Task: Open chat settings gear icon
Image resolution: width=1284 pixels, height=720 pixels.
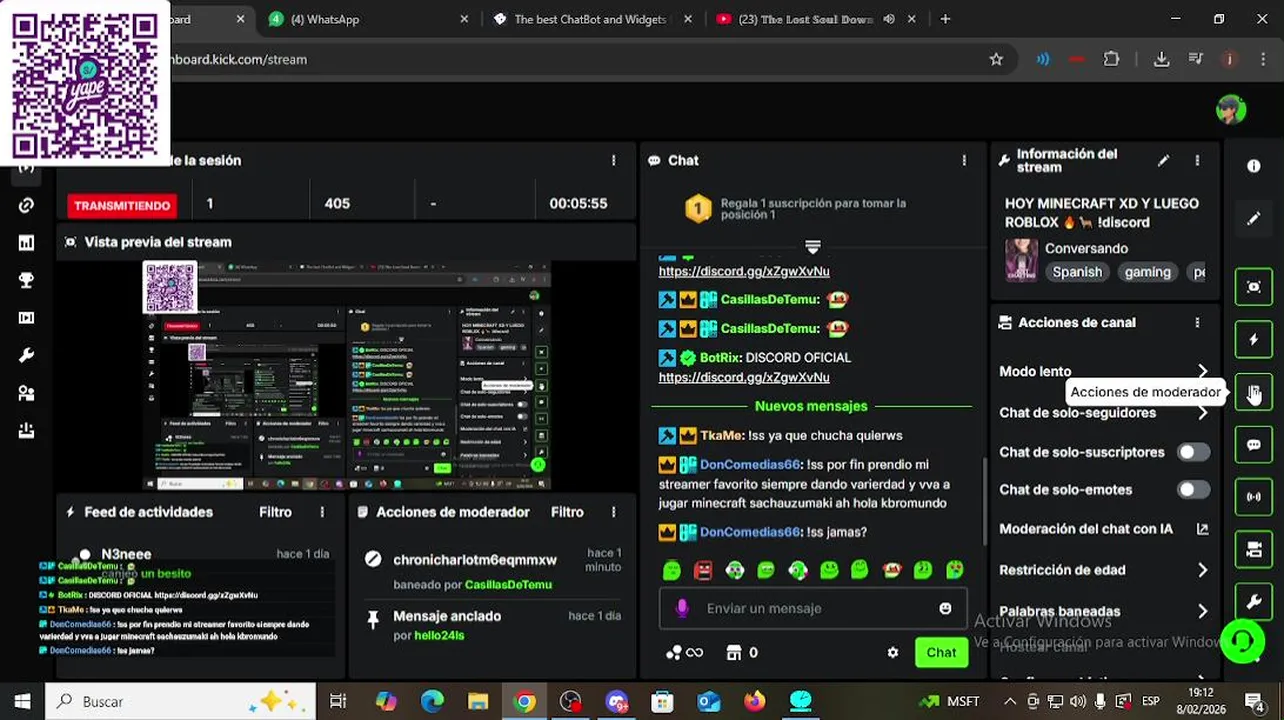Action: [893, 653]
